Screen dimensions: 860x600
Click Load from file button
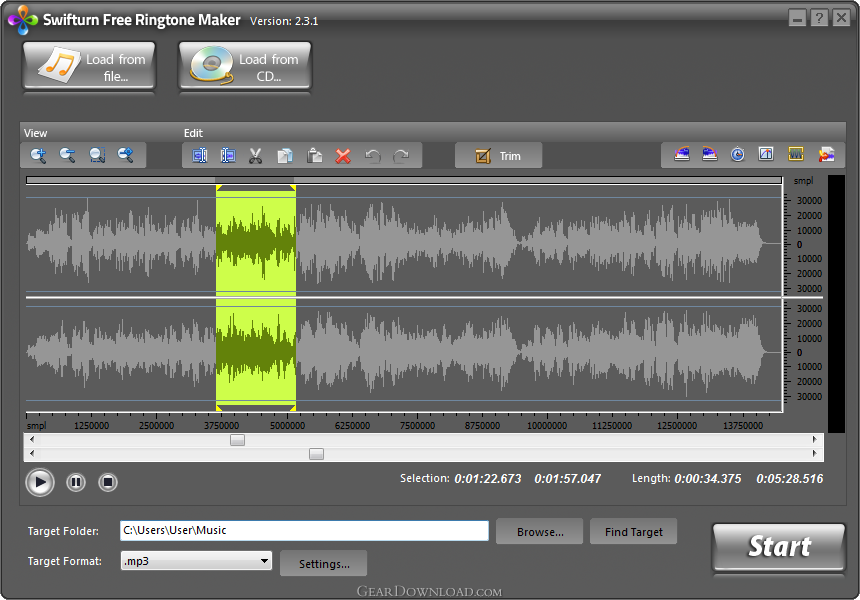tap(89, 67)
